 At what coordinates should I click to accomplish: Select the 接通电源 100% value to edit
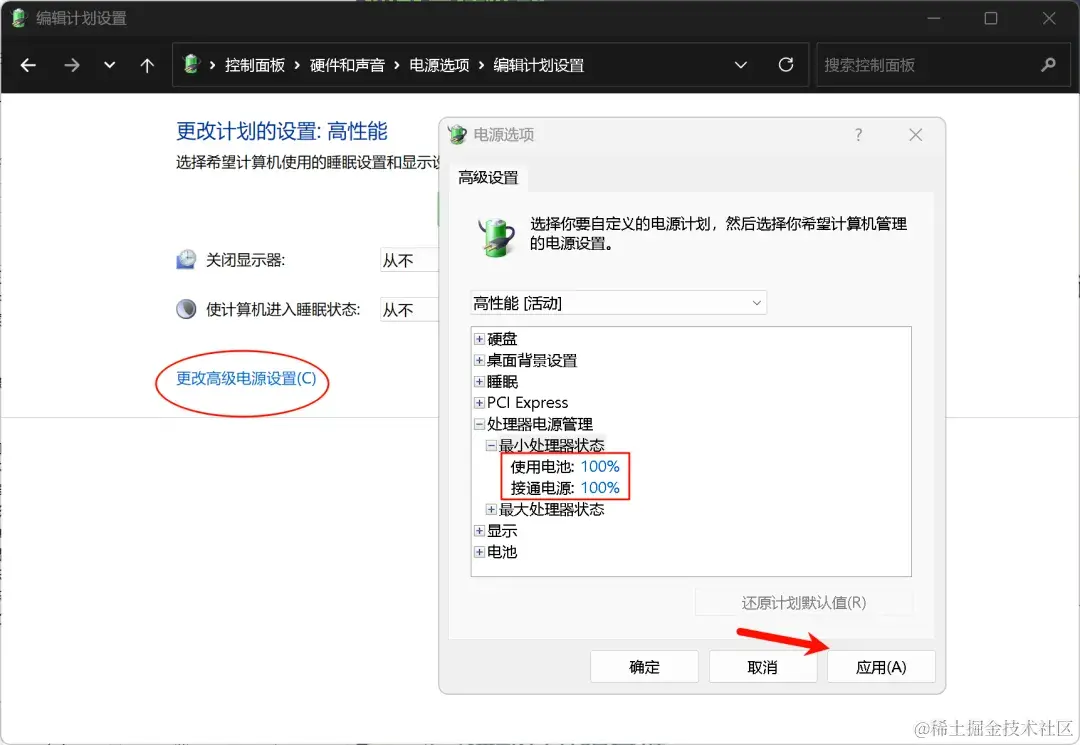(x=600, y=488)
